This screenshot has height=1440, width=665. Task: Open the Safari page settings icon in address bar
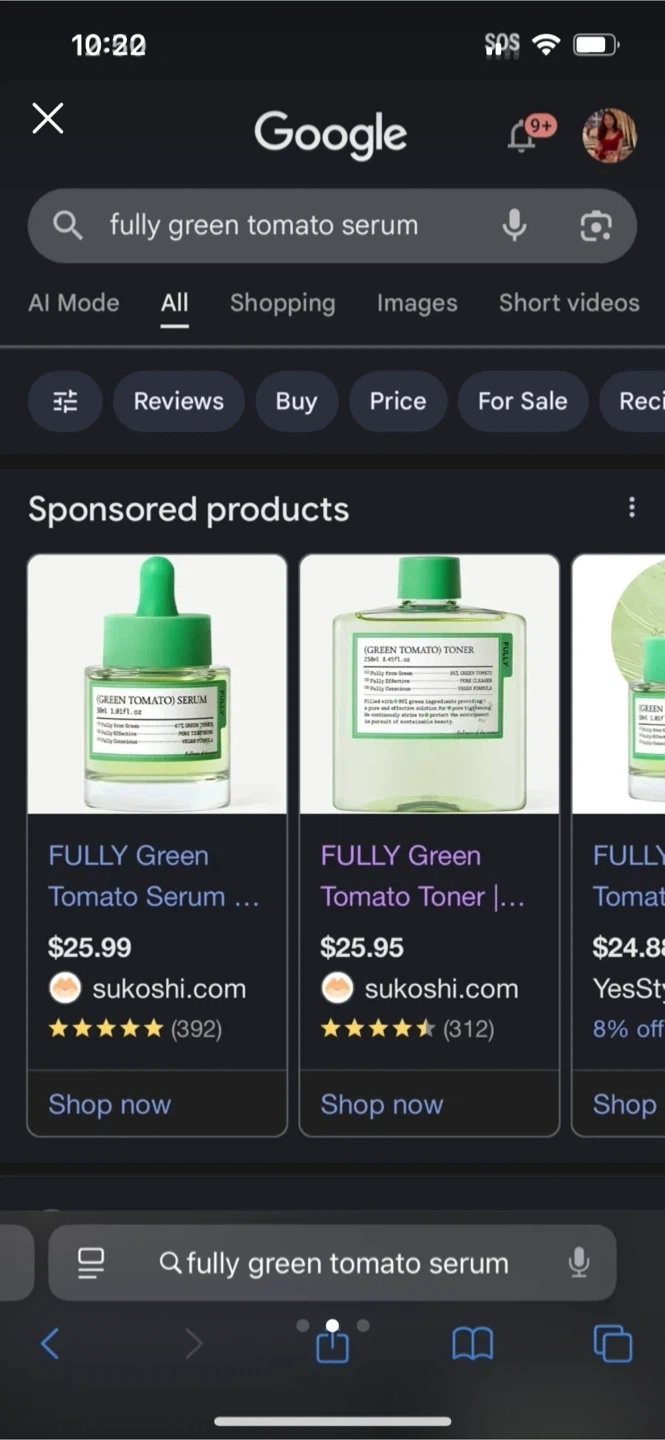91,1263
